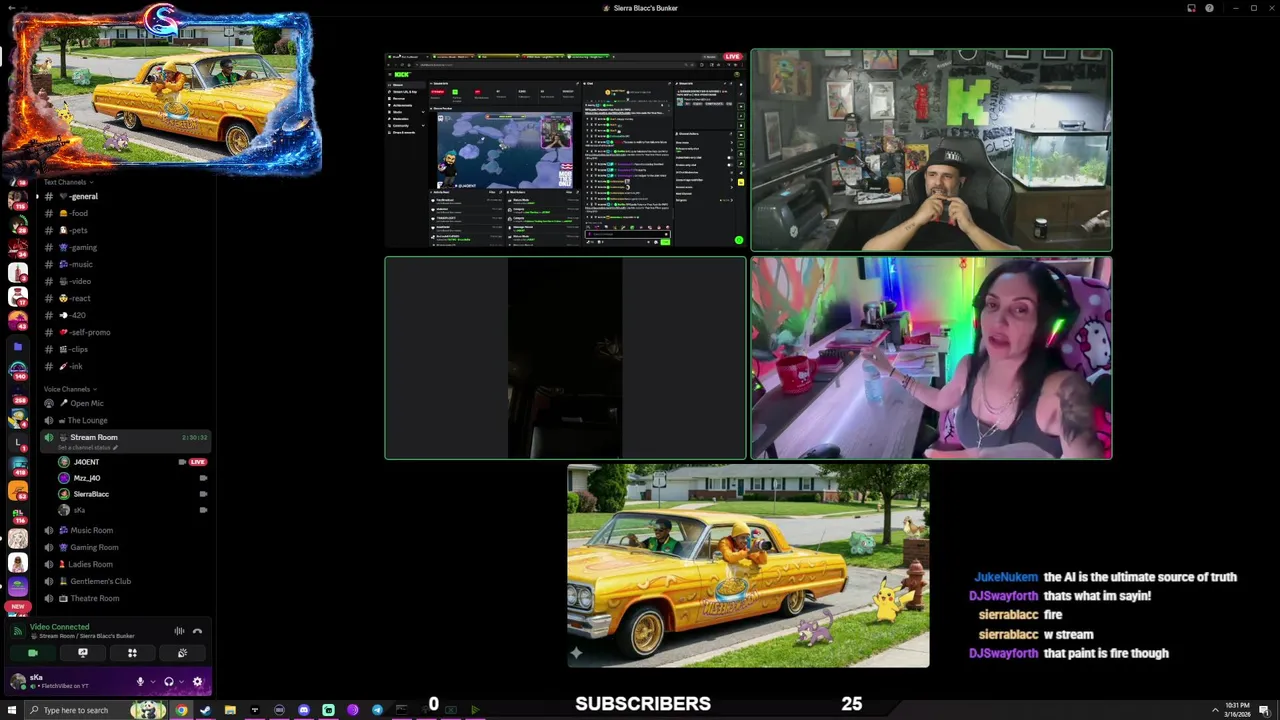The height and width of the screenshot is (720, 1280).
Task: Join the Music Room voice channel
Action: point(125,530)
